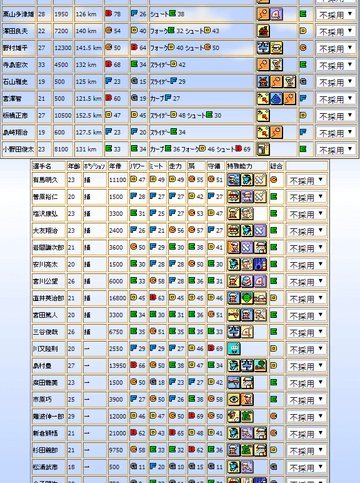360x483 pixels.
Task: Click the green ability icon in the 12000 salary row
Action: [247, 416]
